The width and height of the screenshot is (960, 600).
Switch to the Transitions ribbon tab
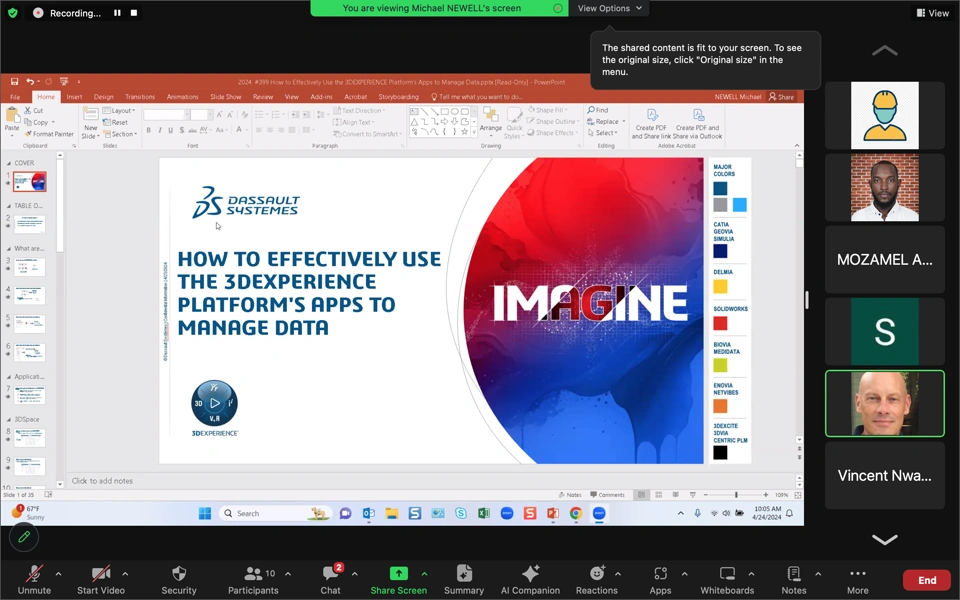tap(140, 97)
